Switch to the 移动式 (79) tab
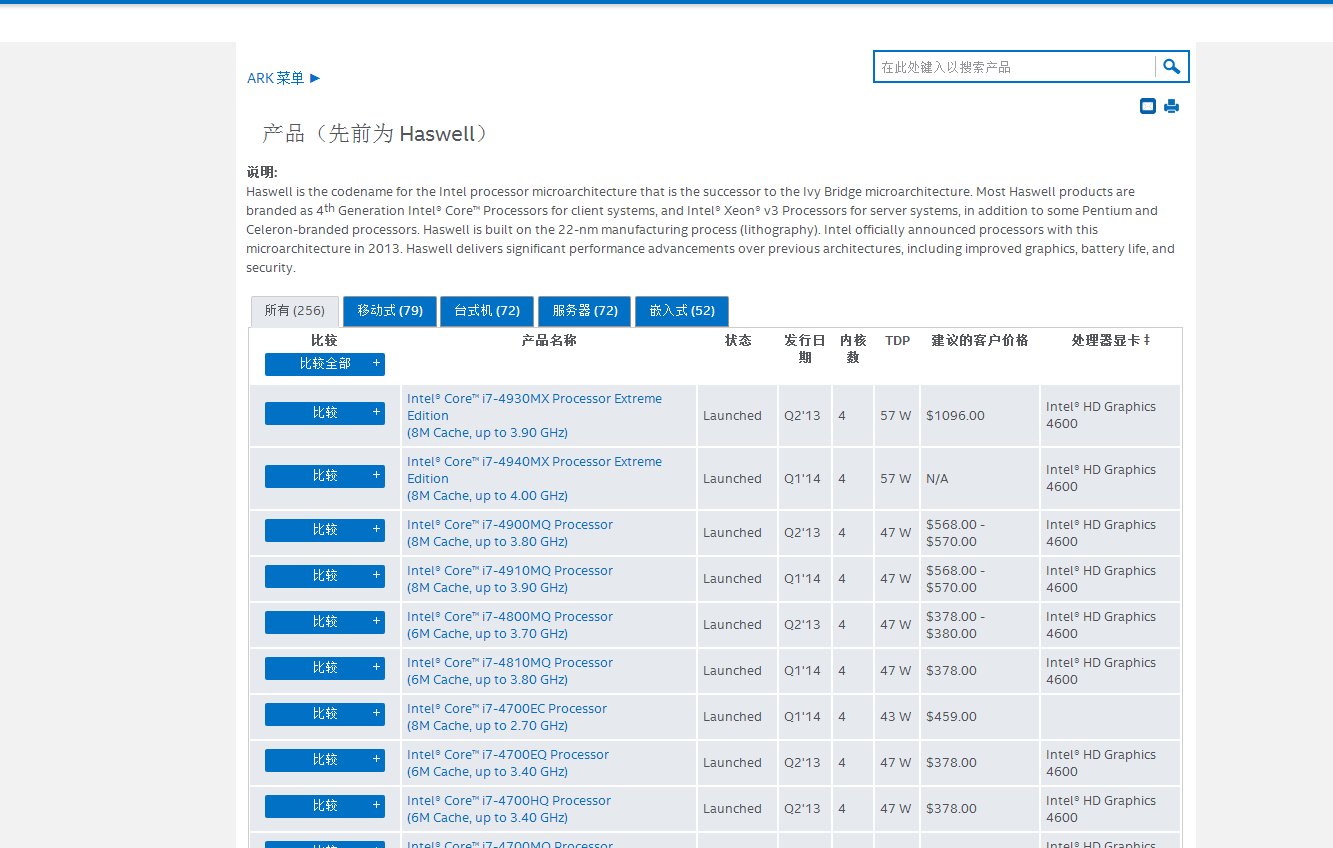This screenshot has width=1333, height=848. click(x=390, y=311)
